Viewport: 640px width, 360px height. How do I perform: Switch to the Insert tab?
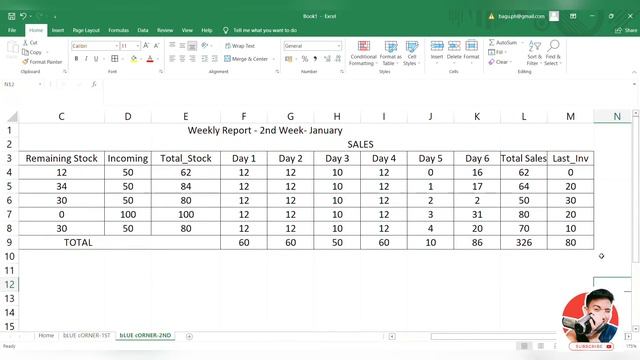pyautogui.click(x=58, y=30)
